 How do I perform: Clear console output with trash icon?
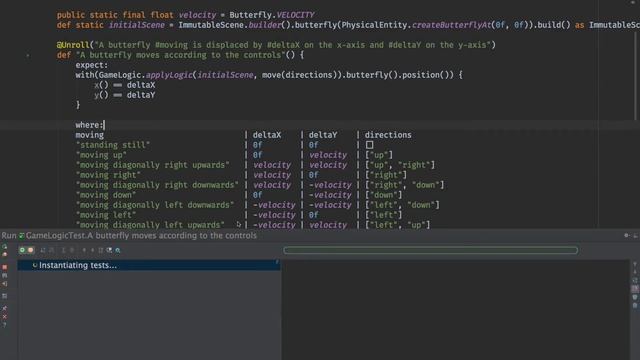[x=635, y=306]
